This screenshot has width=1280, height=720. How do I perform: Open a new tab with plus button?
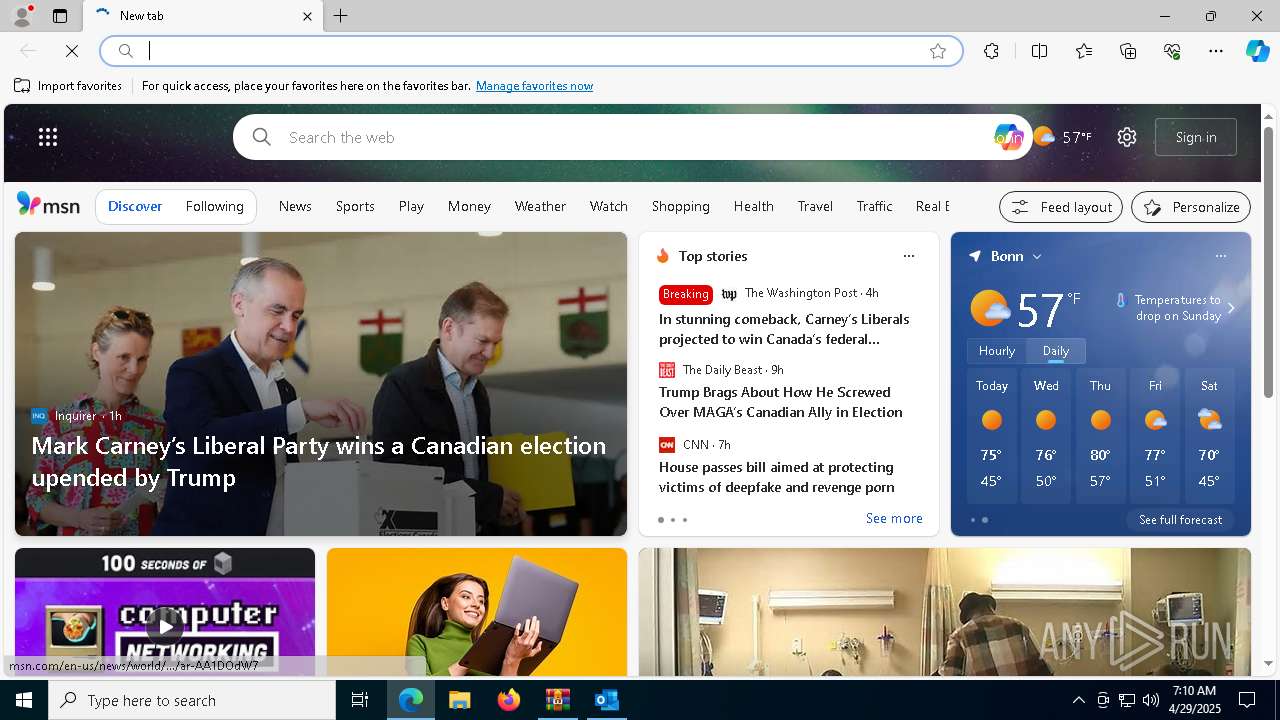point(340,16)
